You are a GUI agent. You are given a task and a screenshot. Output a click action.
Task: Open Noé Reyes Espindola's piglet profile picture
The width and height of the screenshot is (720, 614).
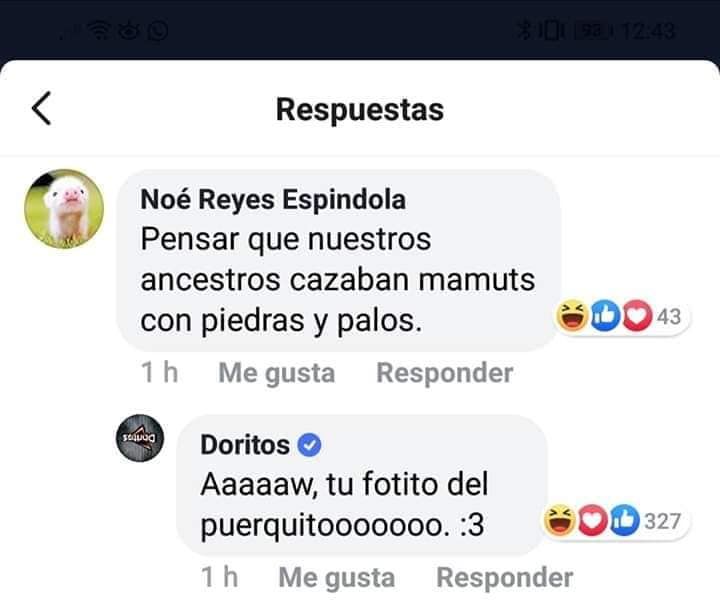pos(64,209)
